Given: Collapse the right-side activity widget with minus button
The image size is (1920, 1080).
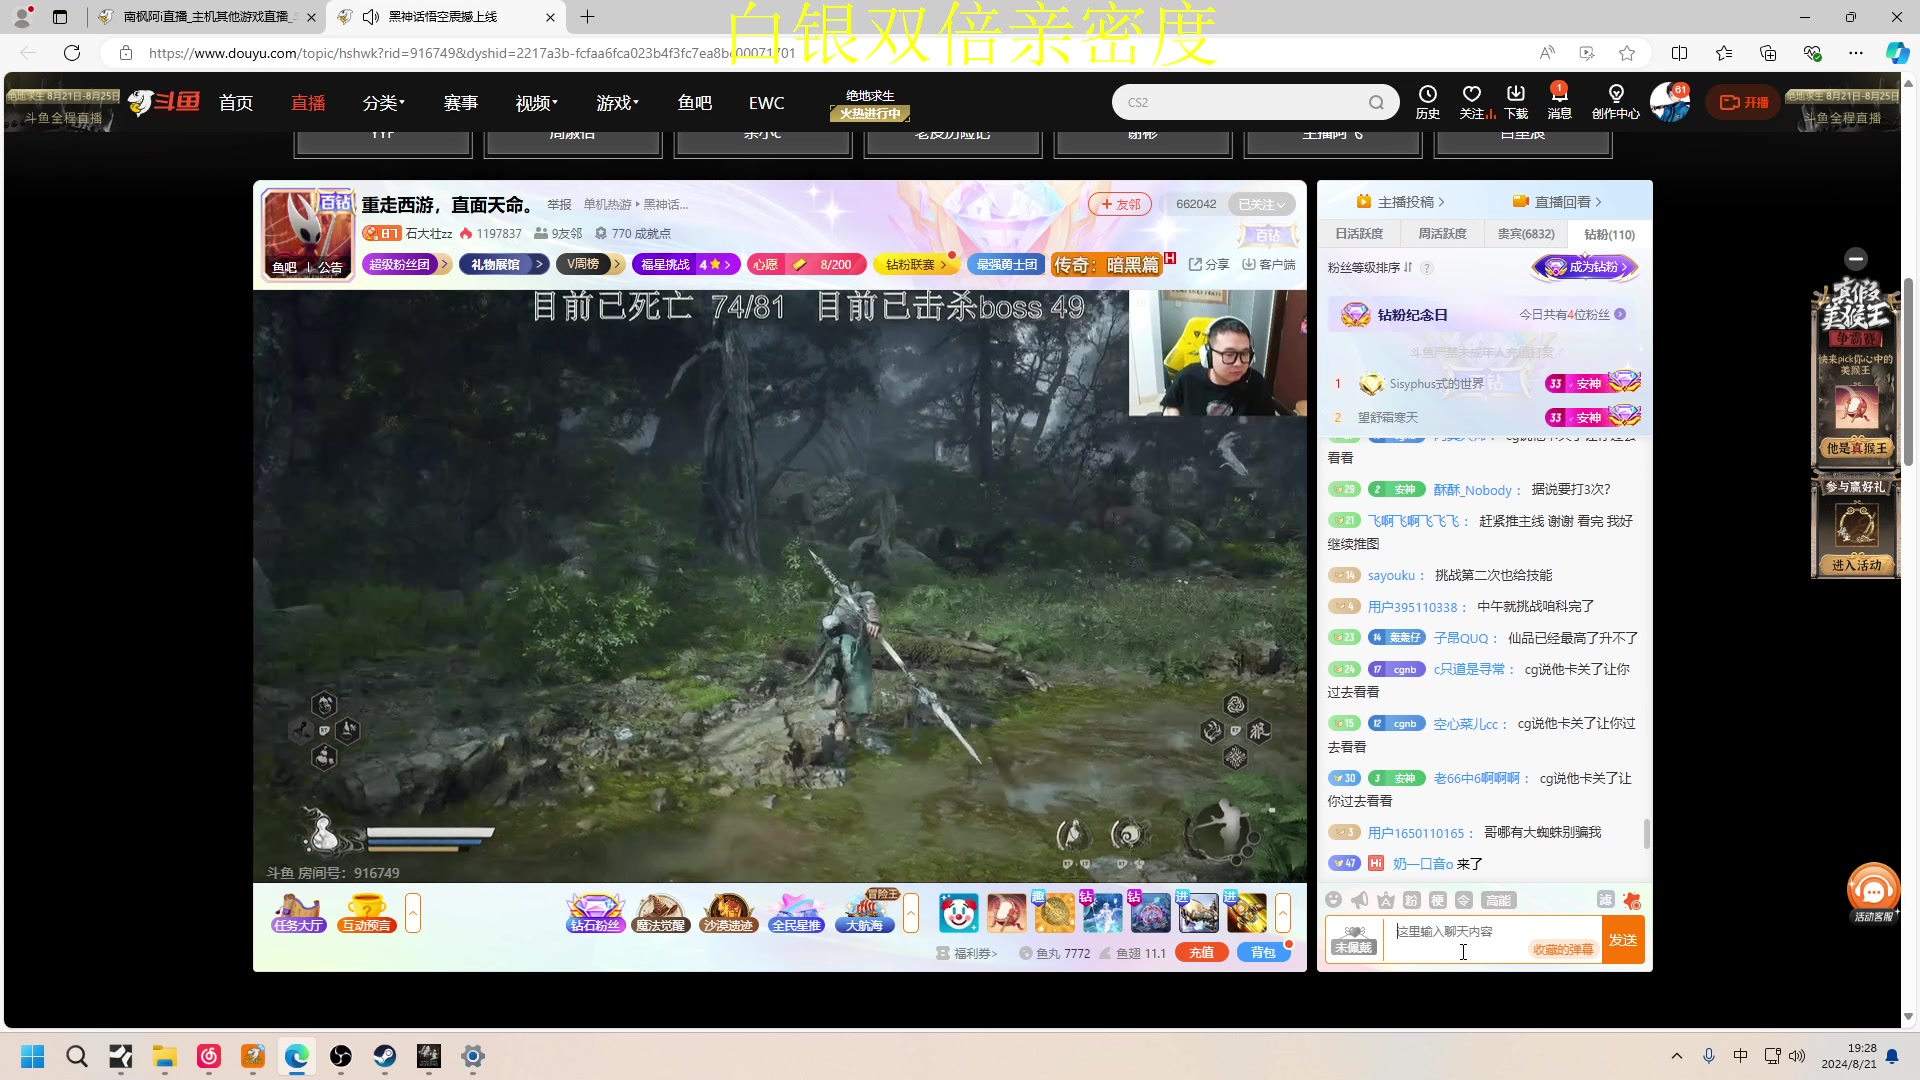Looking at the screenshot, I should (1856, 259).
